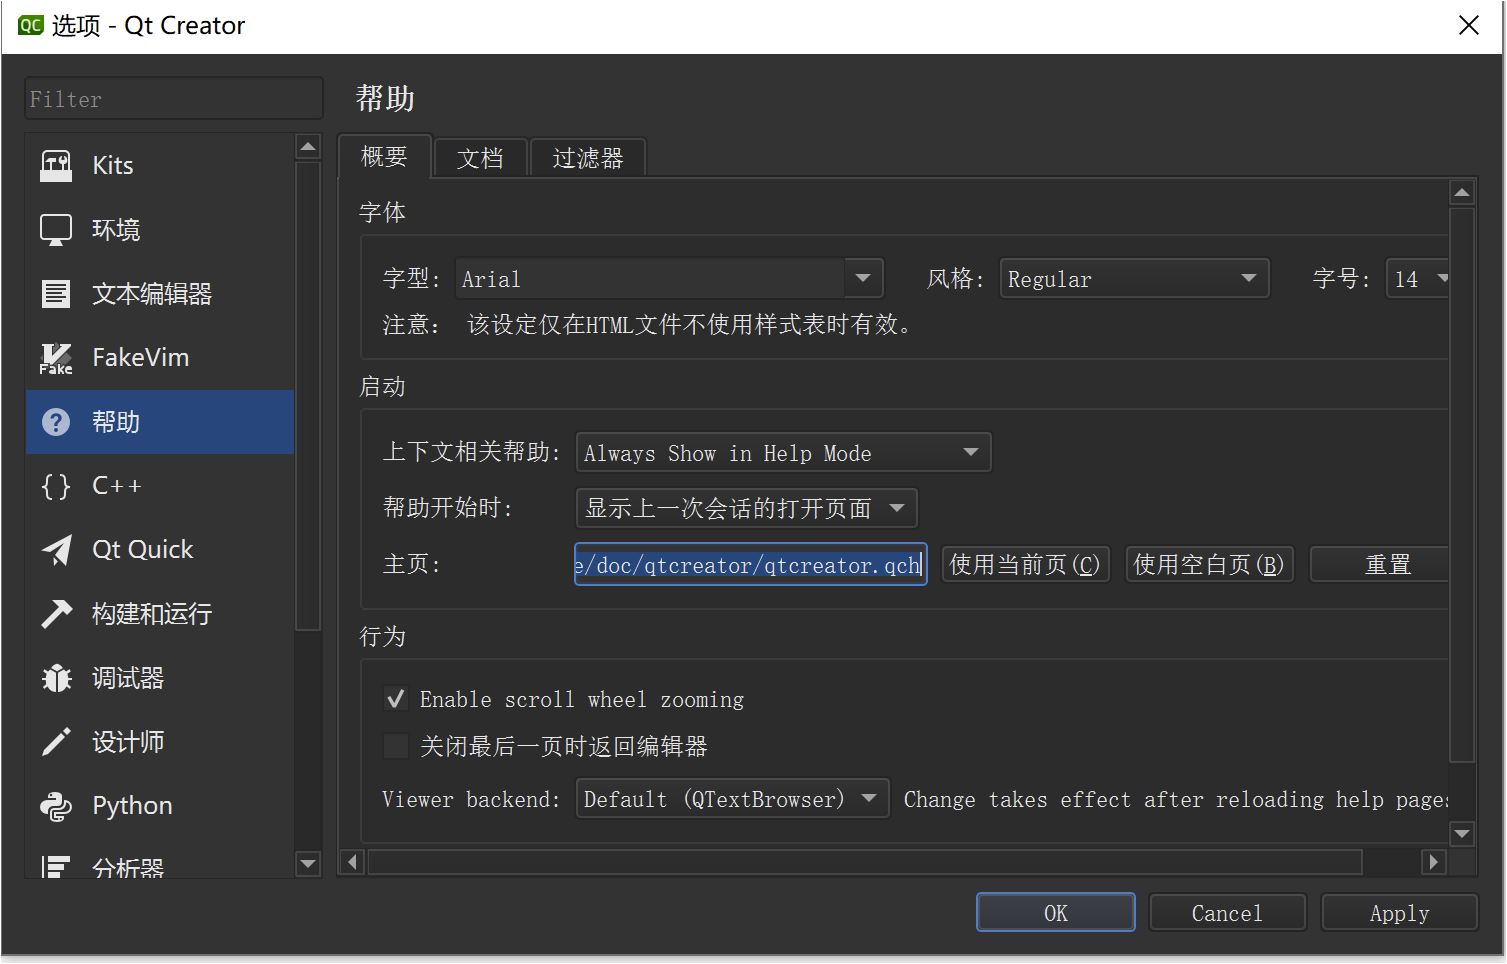Switch to the 文档 tab
Viewport: 1507px width, 964px height.
[480, 157]
